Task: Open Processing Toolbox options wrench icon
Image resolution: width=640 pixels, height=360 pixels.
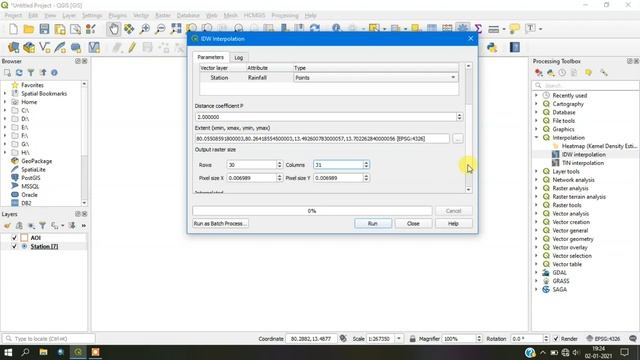Action: pos(604,73)
